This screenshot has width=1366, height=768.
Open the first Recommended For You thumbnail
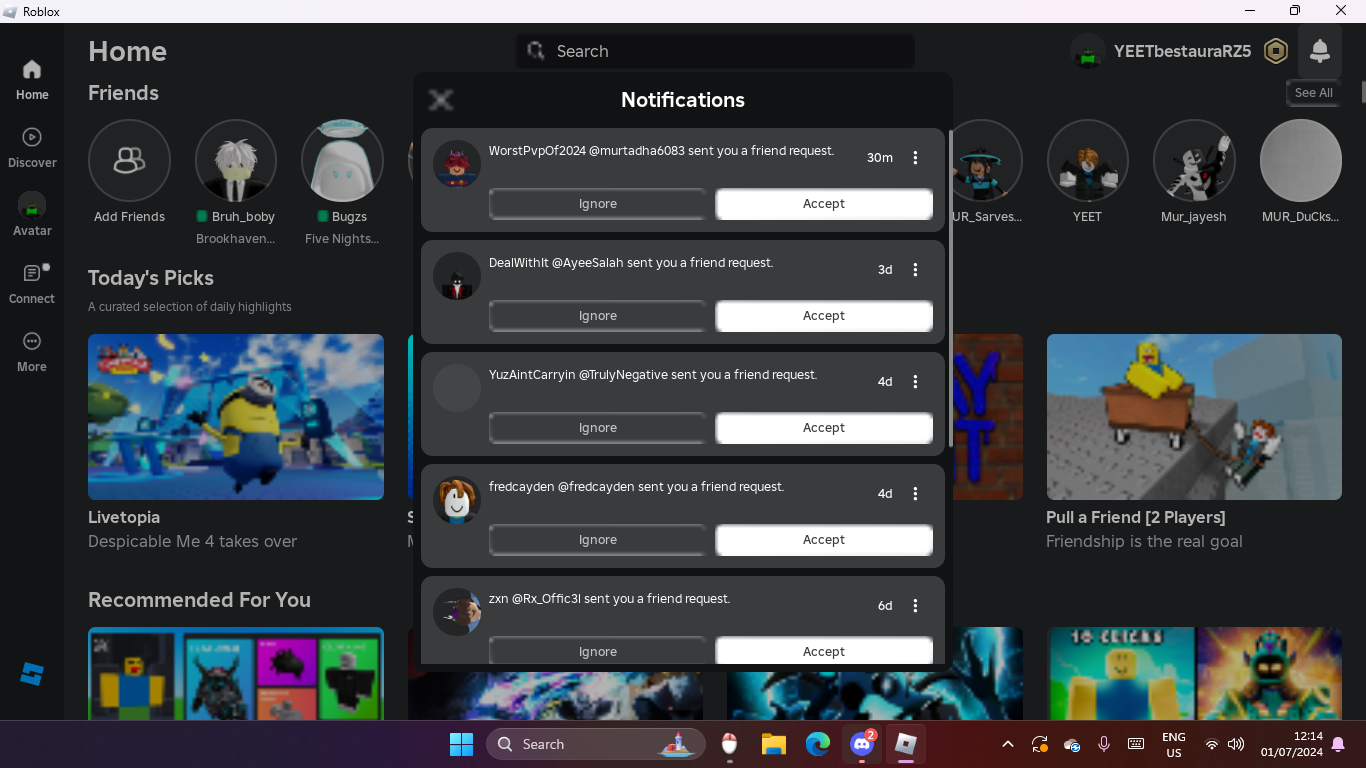click(236, 673)
